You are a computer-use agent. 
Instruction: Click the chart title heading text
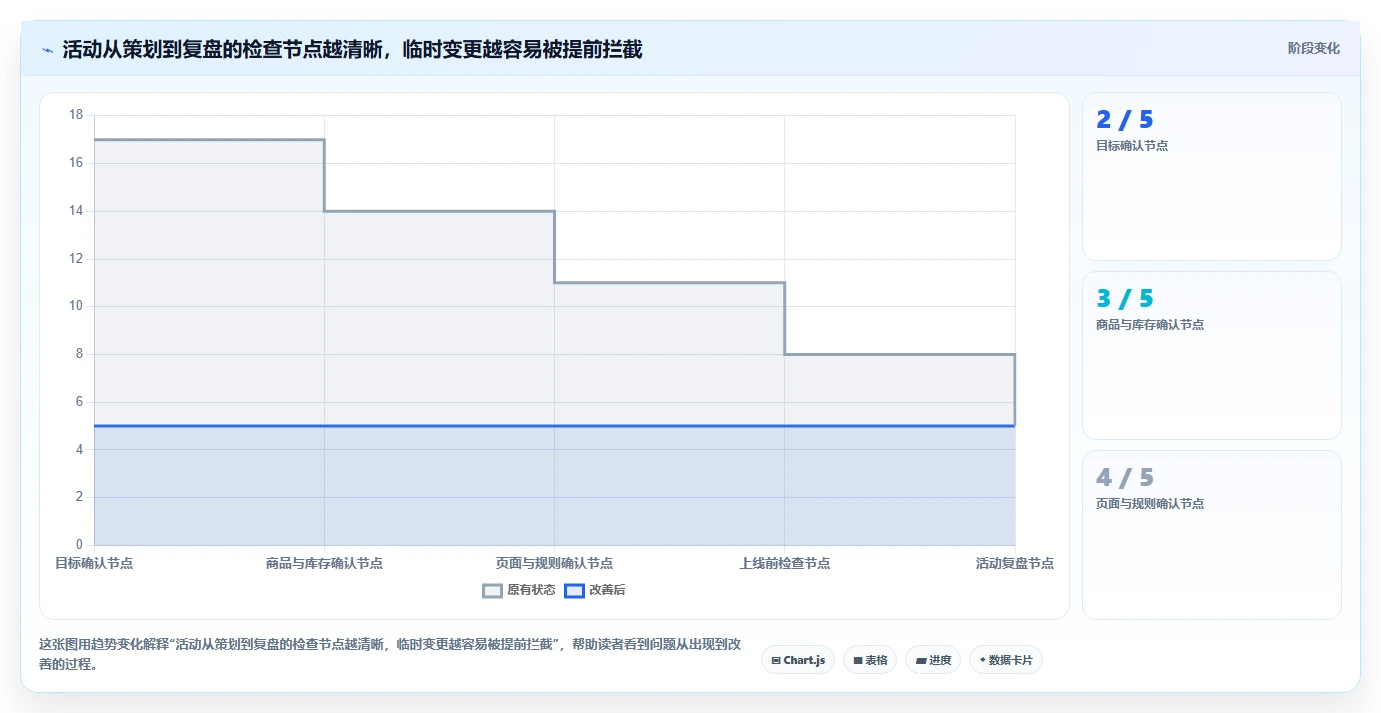point(352,49)
